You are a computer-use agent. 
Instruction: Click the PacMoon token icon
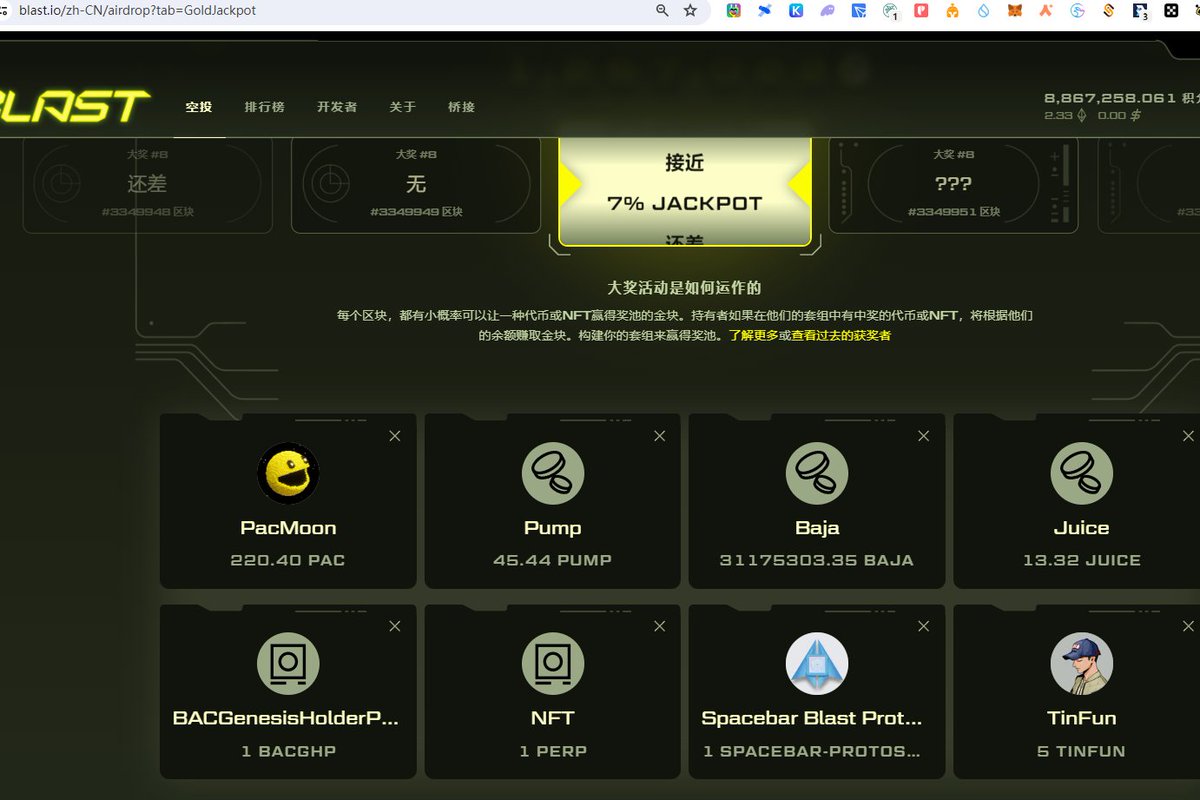point(288,473)
